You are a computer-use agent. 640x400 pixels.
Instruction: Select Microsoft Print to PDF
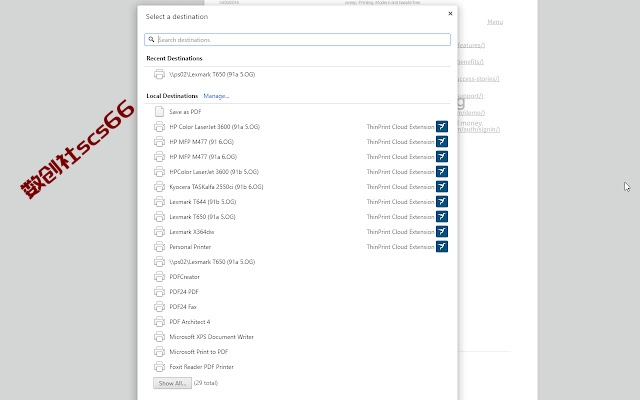tap(297, 352)
